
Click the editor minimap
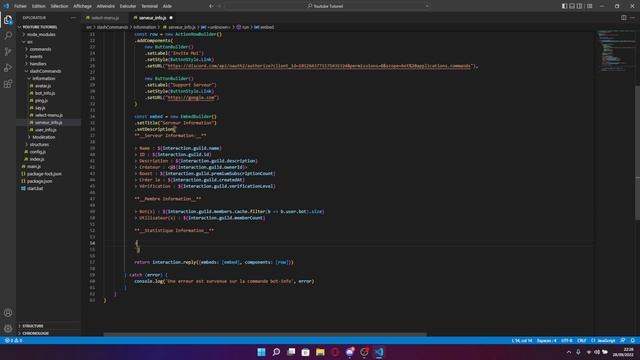pos(616,183)
